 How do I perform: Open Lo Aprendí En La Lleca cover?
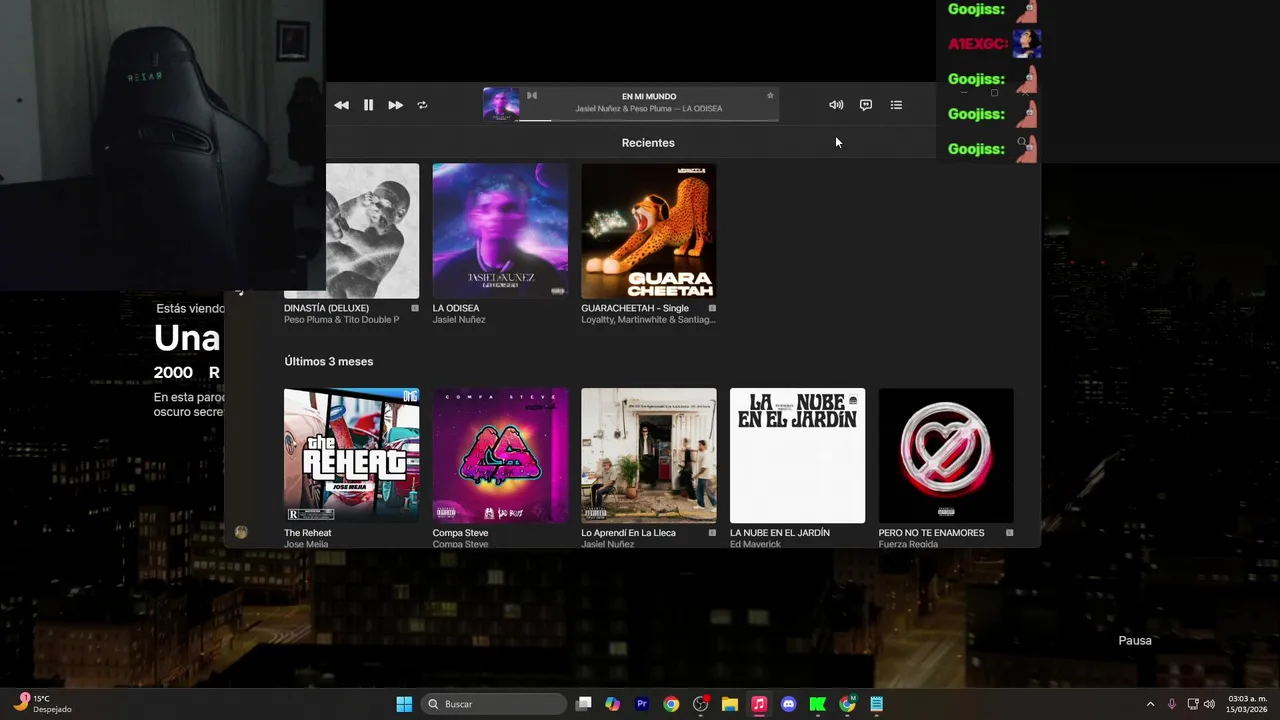649,455
